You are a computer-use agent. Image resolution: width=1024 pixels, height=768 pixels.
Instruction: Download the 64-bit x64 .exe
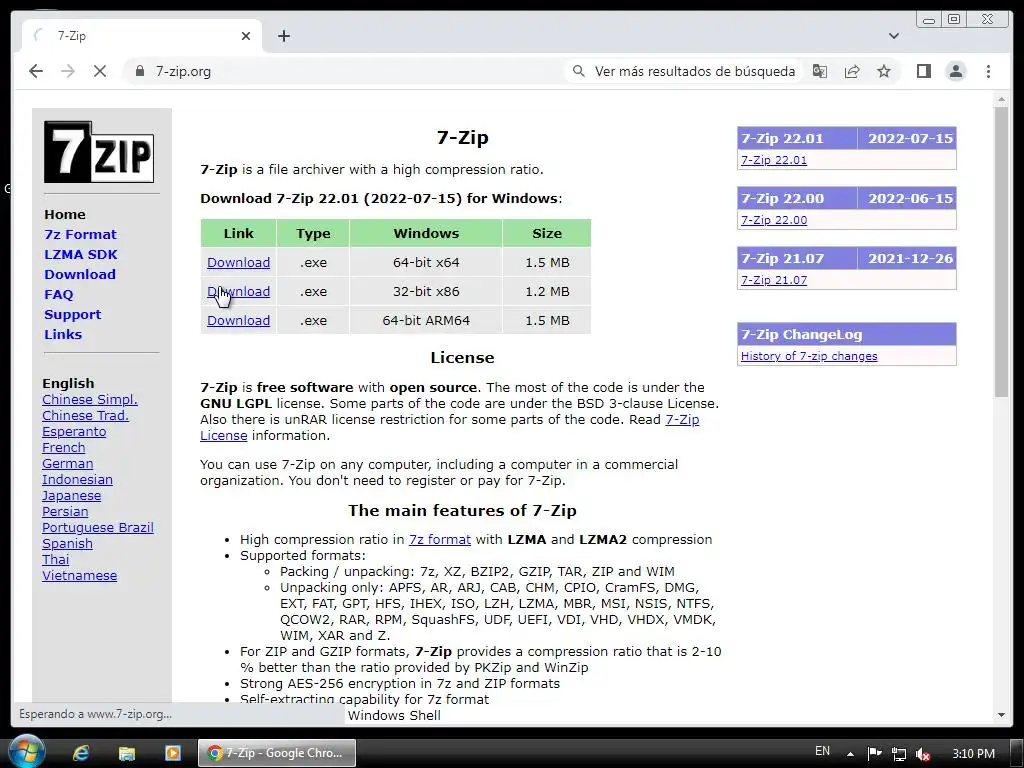point(238,263)
